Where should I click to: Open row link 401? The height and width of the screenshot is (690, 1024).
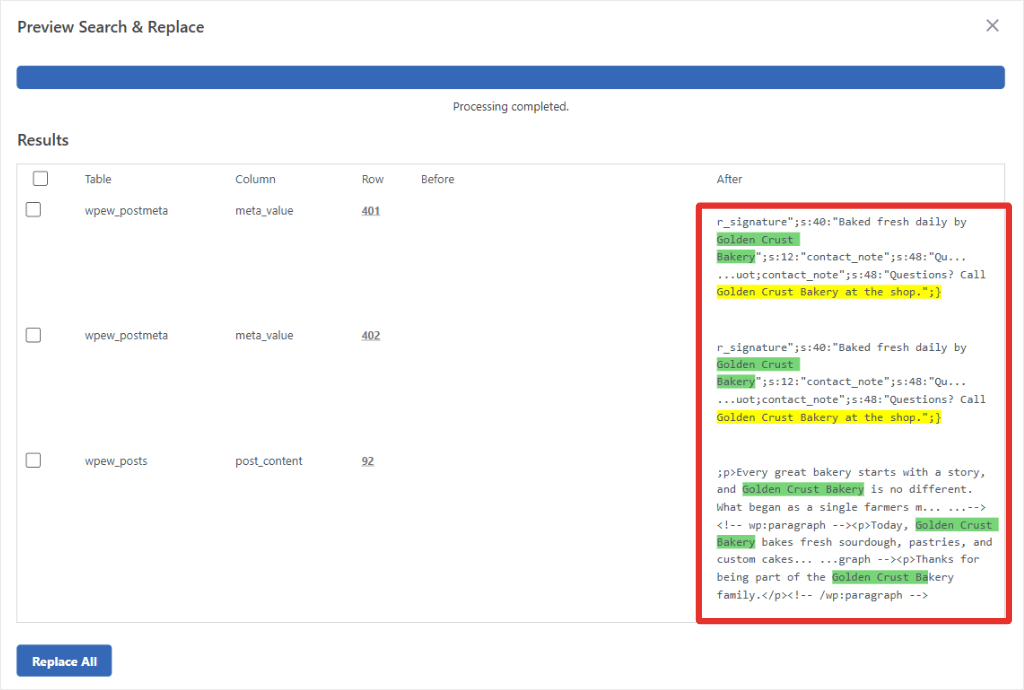tap(370, 211)
